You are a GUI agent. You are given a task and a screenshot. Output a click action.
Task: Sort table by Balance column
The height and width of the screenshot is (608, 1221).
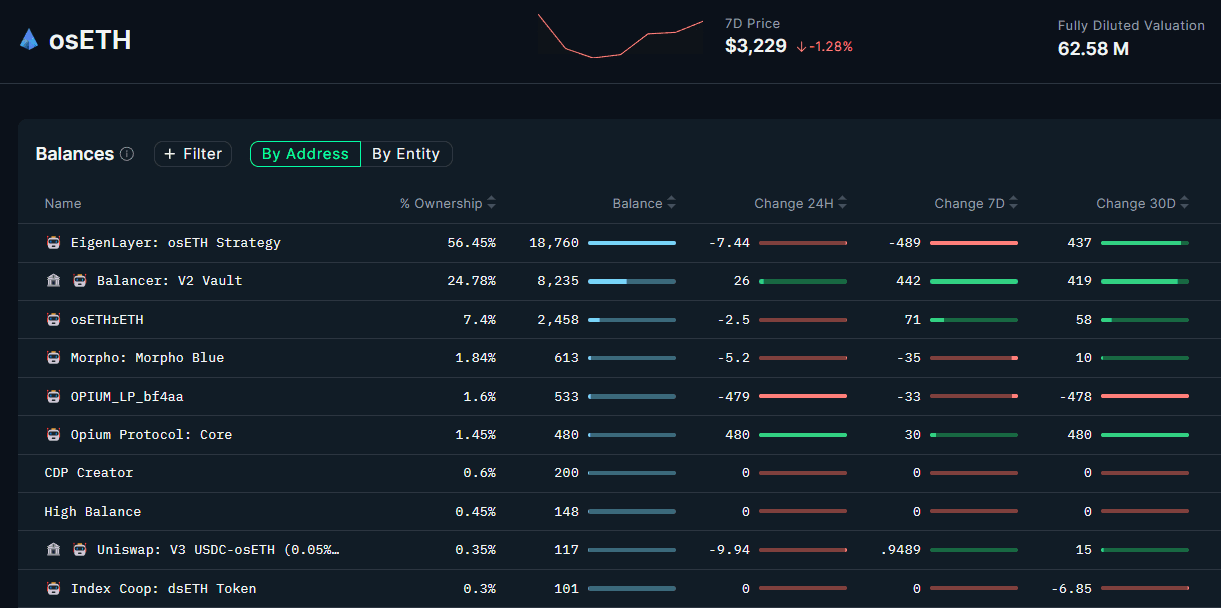click(x=671, y=204)
